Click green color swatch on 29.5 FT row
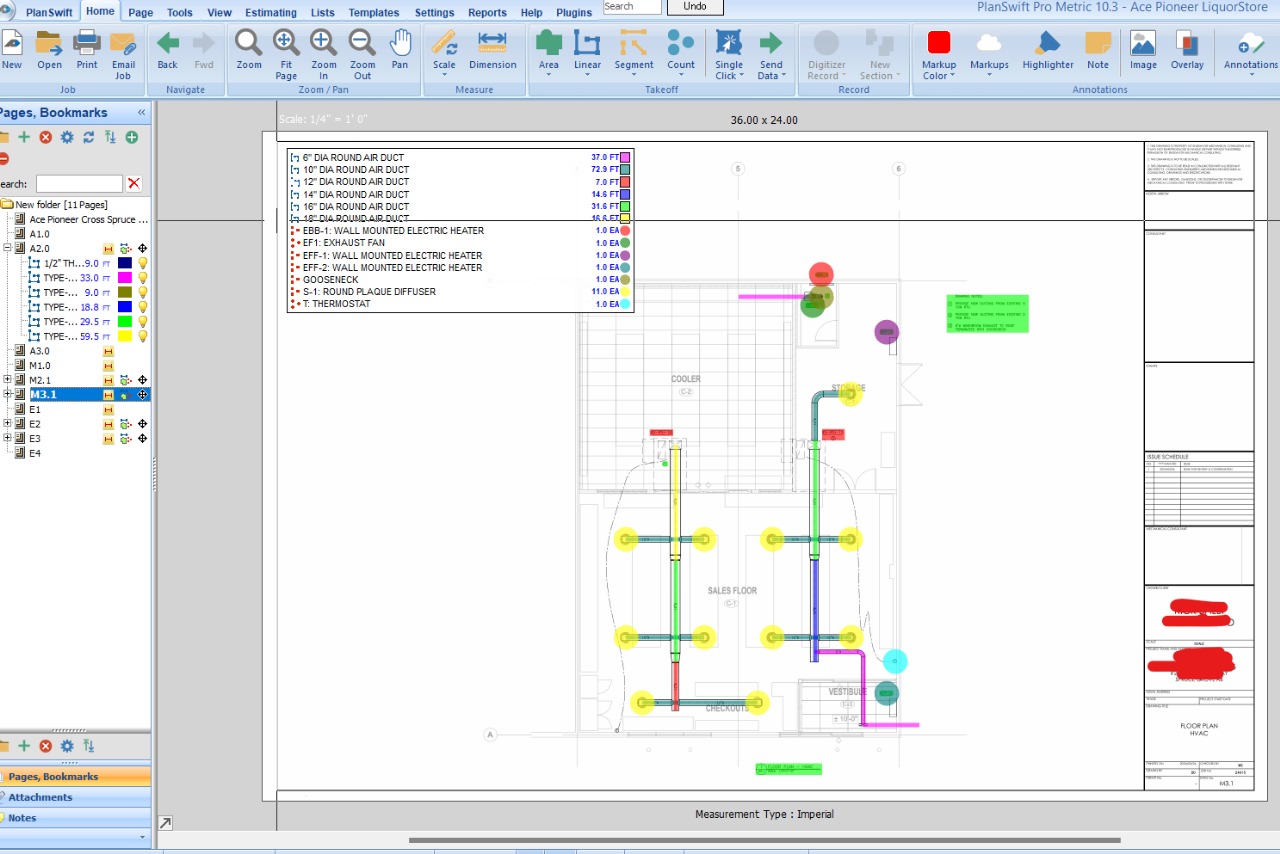The width and height of the screenshot is (1280, 854). point(125,322)
